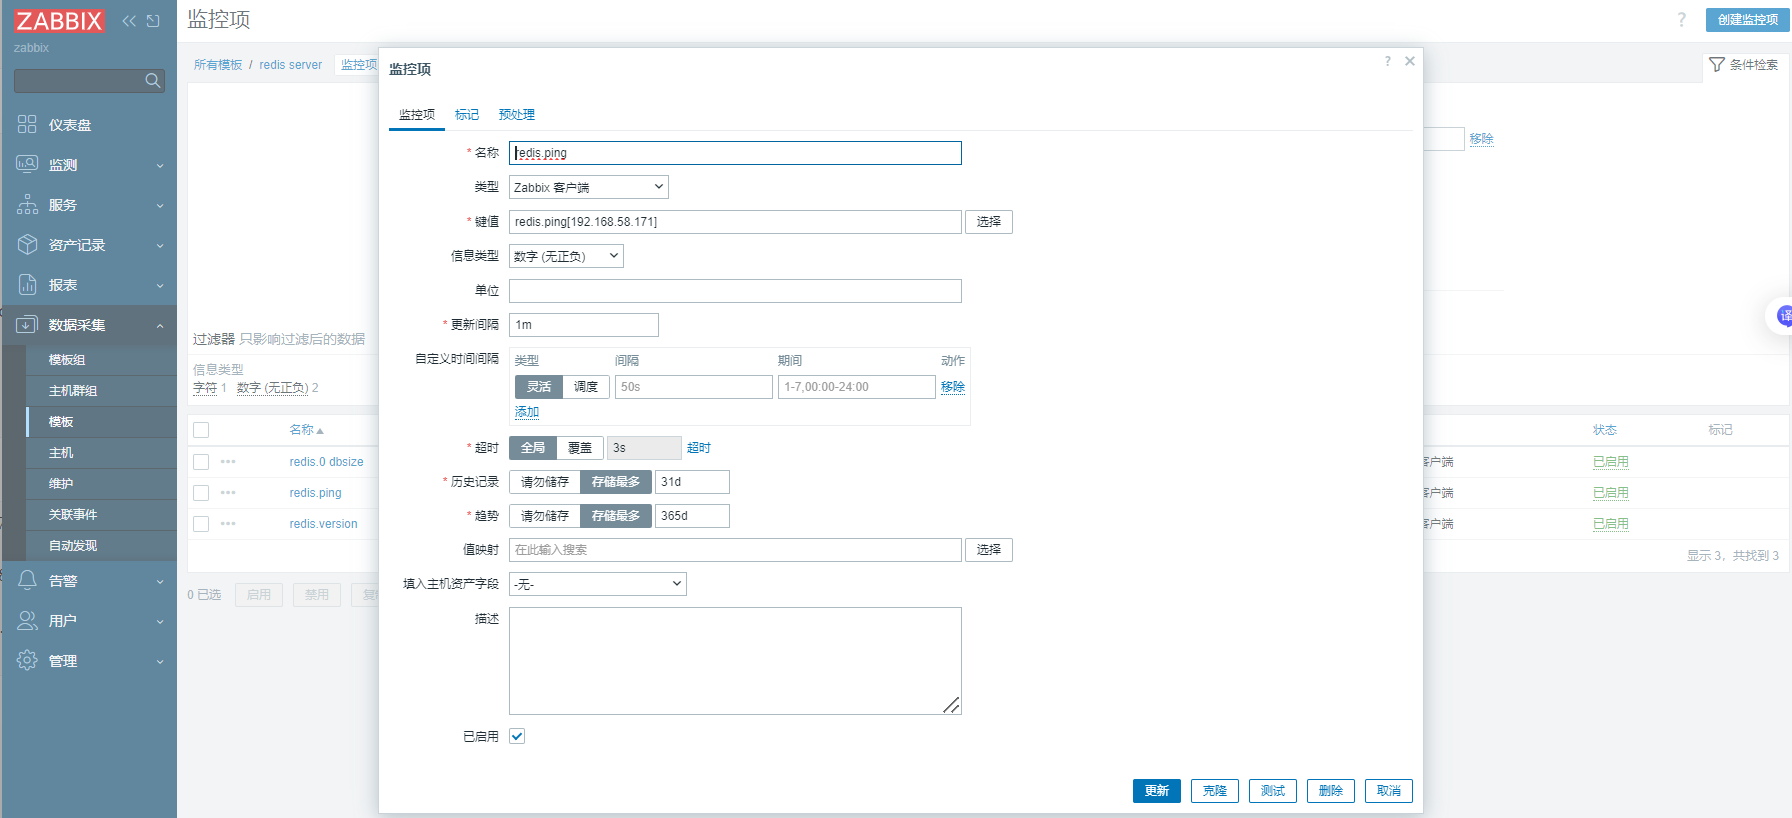Switch to the 标记 tab
Screen dimensions: 1792x818
[467, 115]
